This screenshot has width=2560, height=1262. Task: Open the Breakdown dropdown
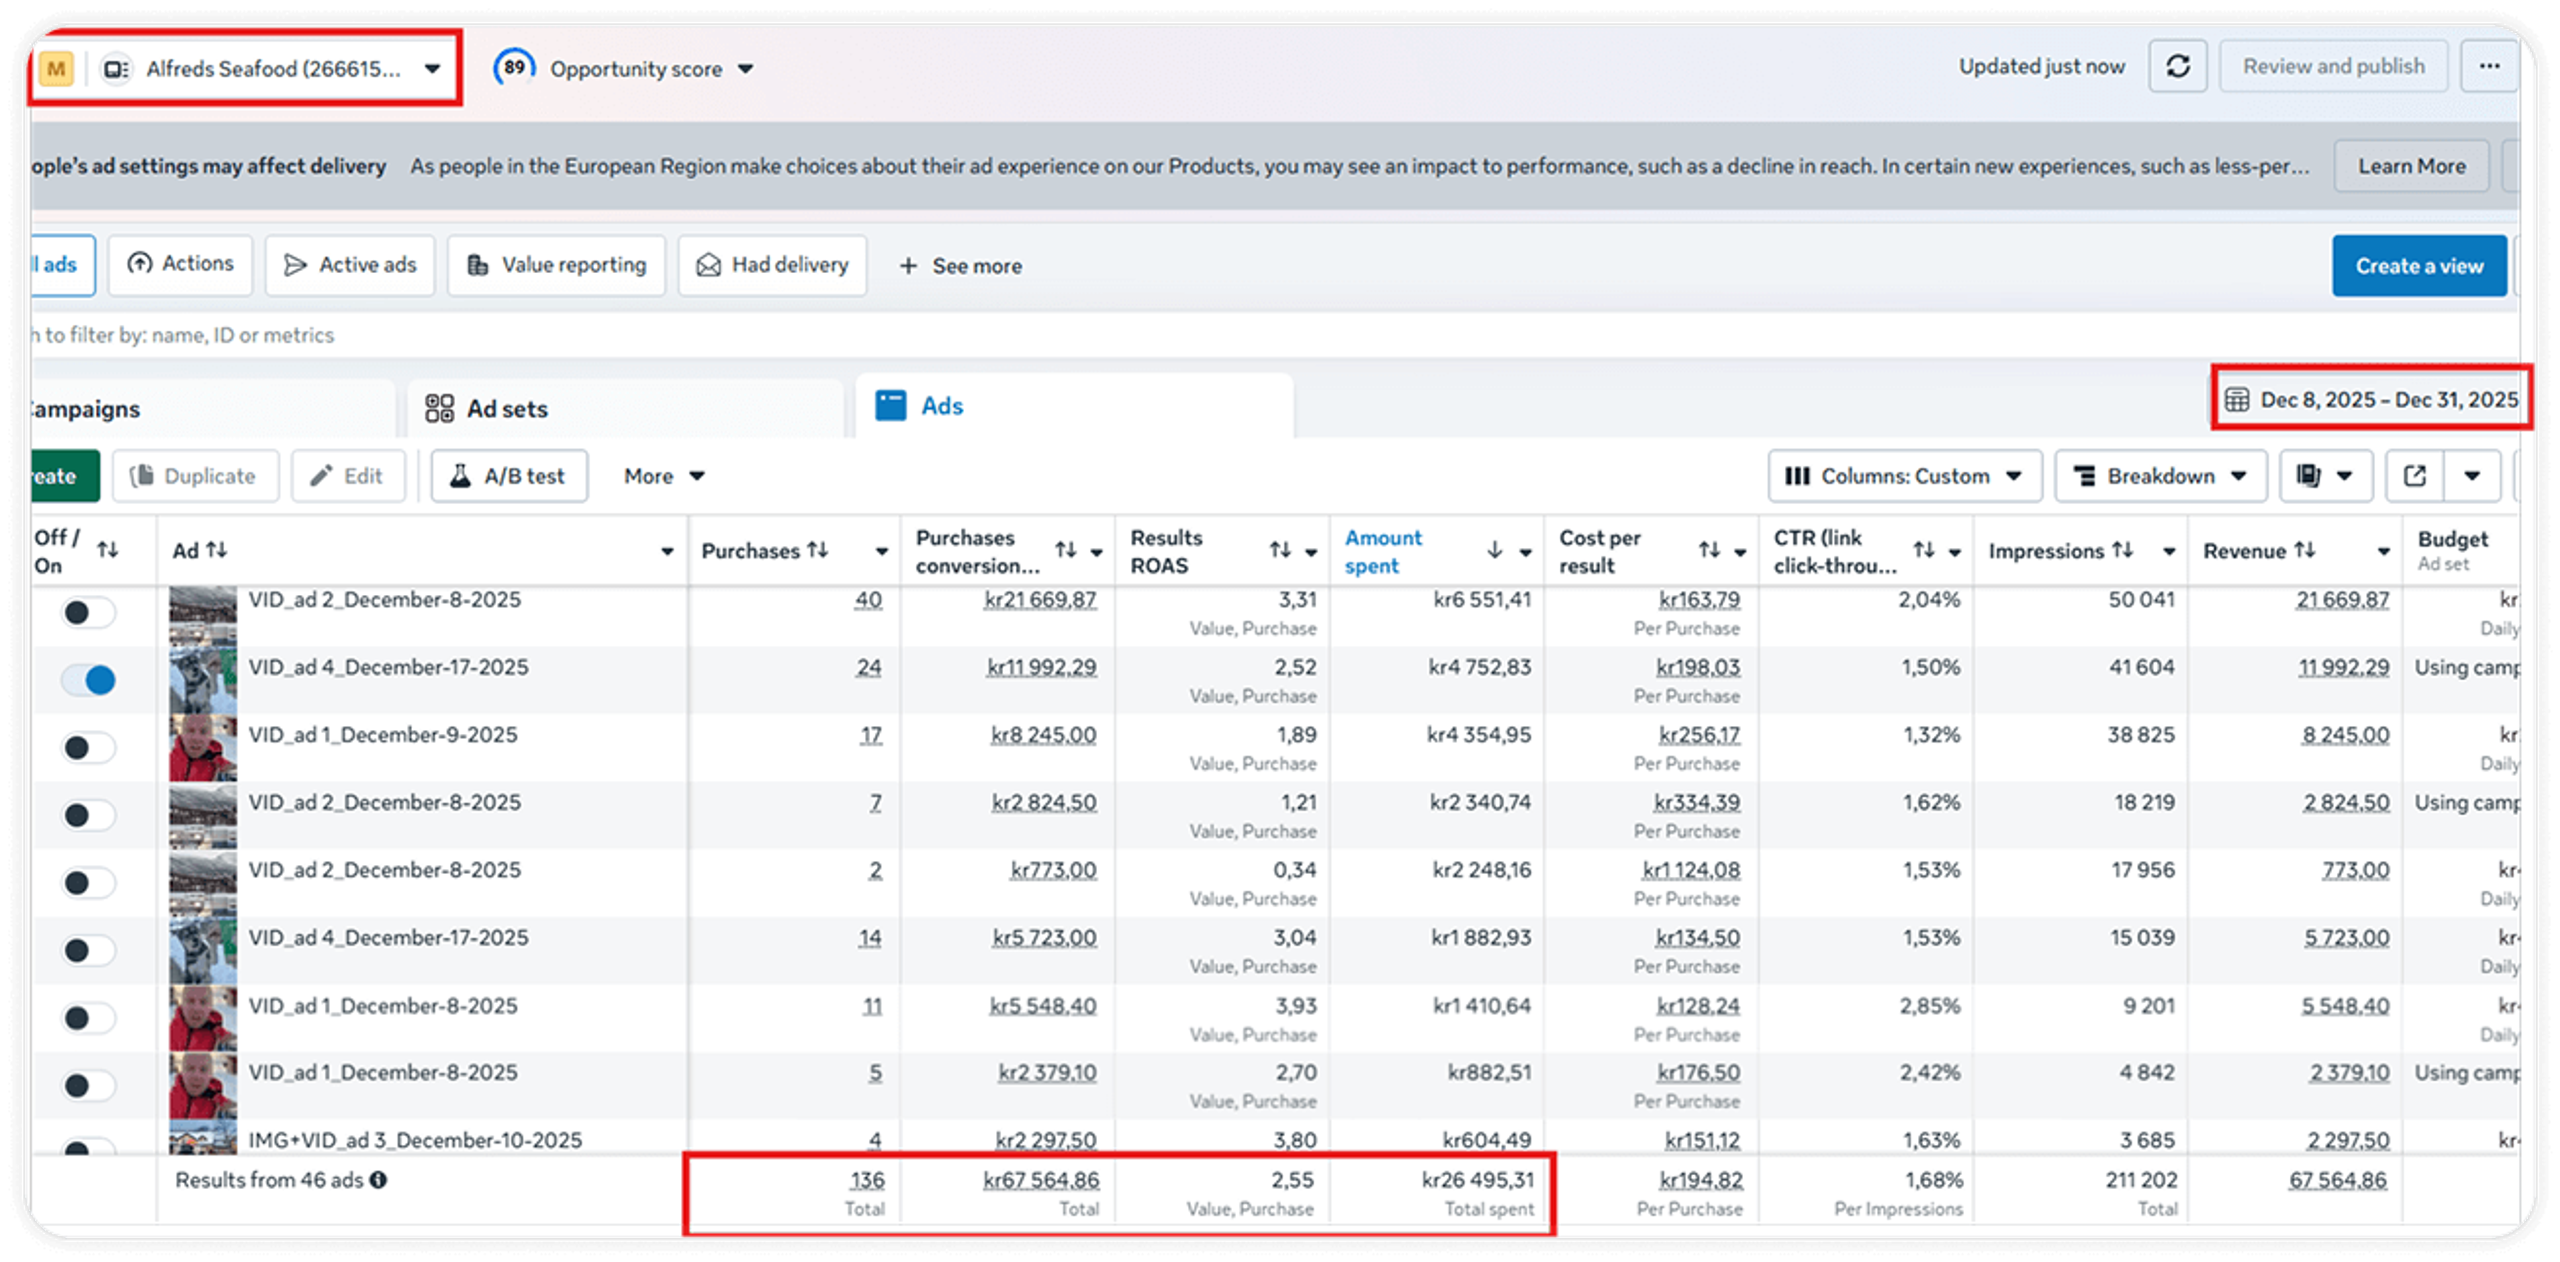2160,476
